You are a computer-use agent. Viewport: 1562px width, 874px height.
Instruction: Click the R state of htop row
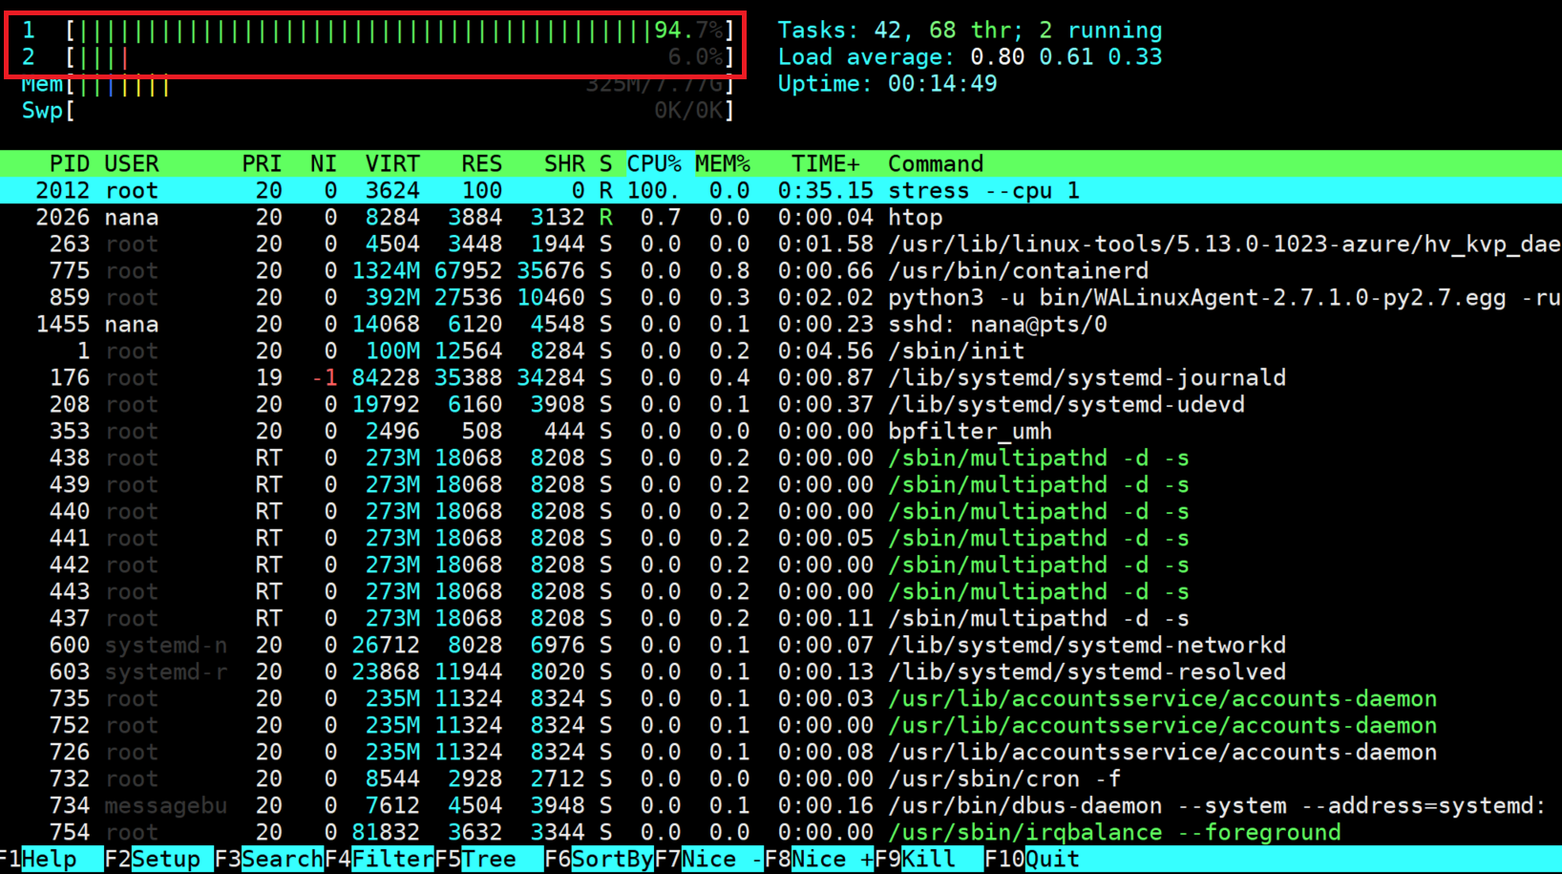[605, 218]
